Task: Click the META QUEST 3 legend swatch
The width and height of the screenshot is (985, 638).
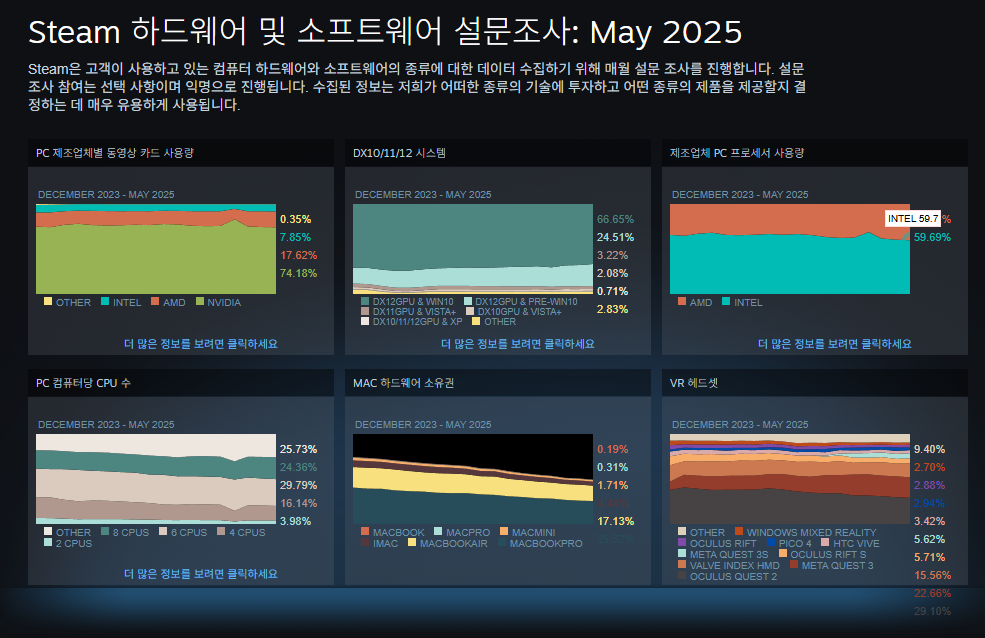Action: pyautogui.click(x=794, y=565)
